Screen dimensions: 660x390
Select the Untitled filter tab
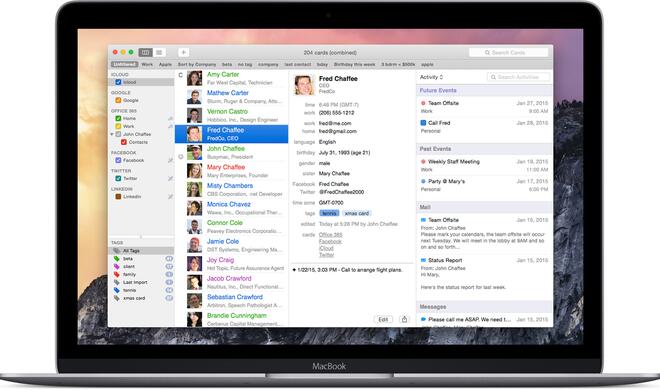[x=125, y=64]
